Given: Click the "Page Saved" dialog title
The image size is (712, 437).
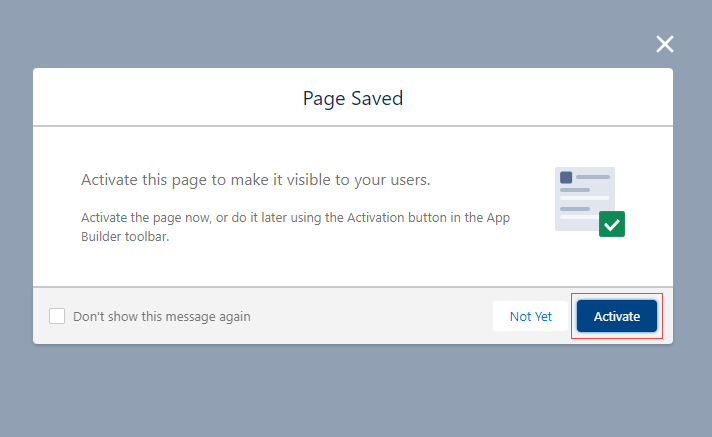Looking at the screenshot, I should point(353,98).
